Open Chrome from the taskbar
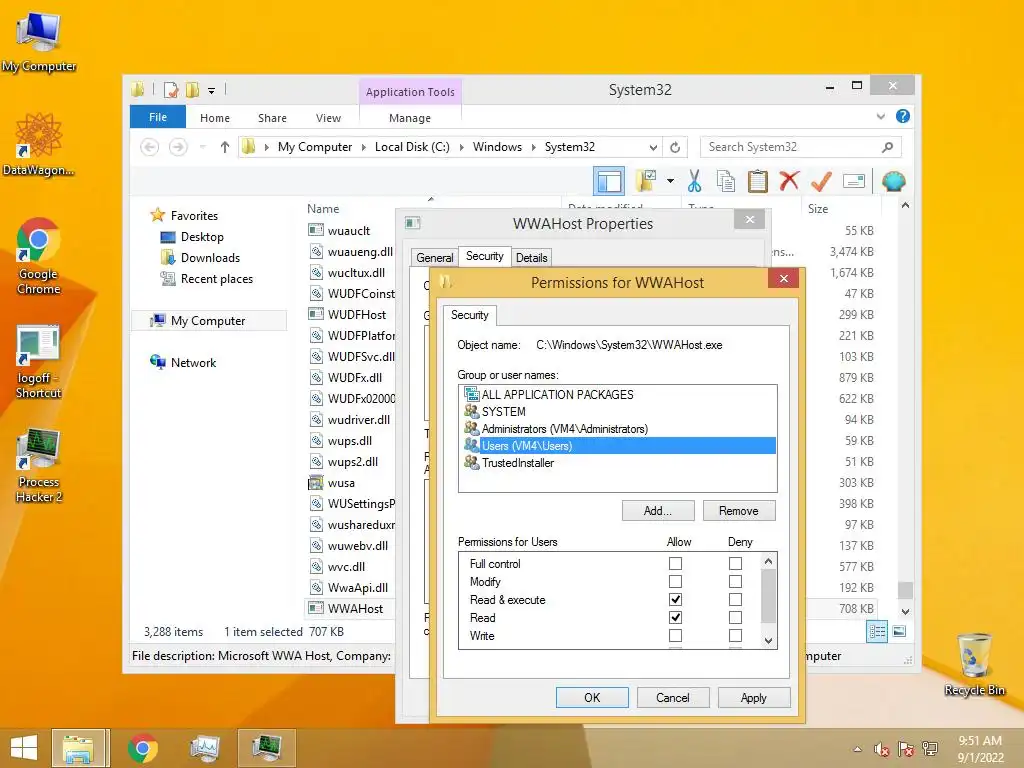Image resolution: width=1024 pixels, height=768 pixels. pos(142,748)
